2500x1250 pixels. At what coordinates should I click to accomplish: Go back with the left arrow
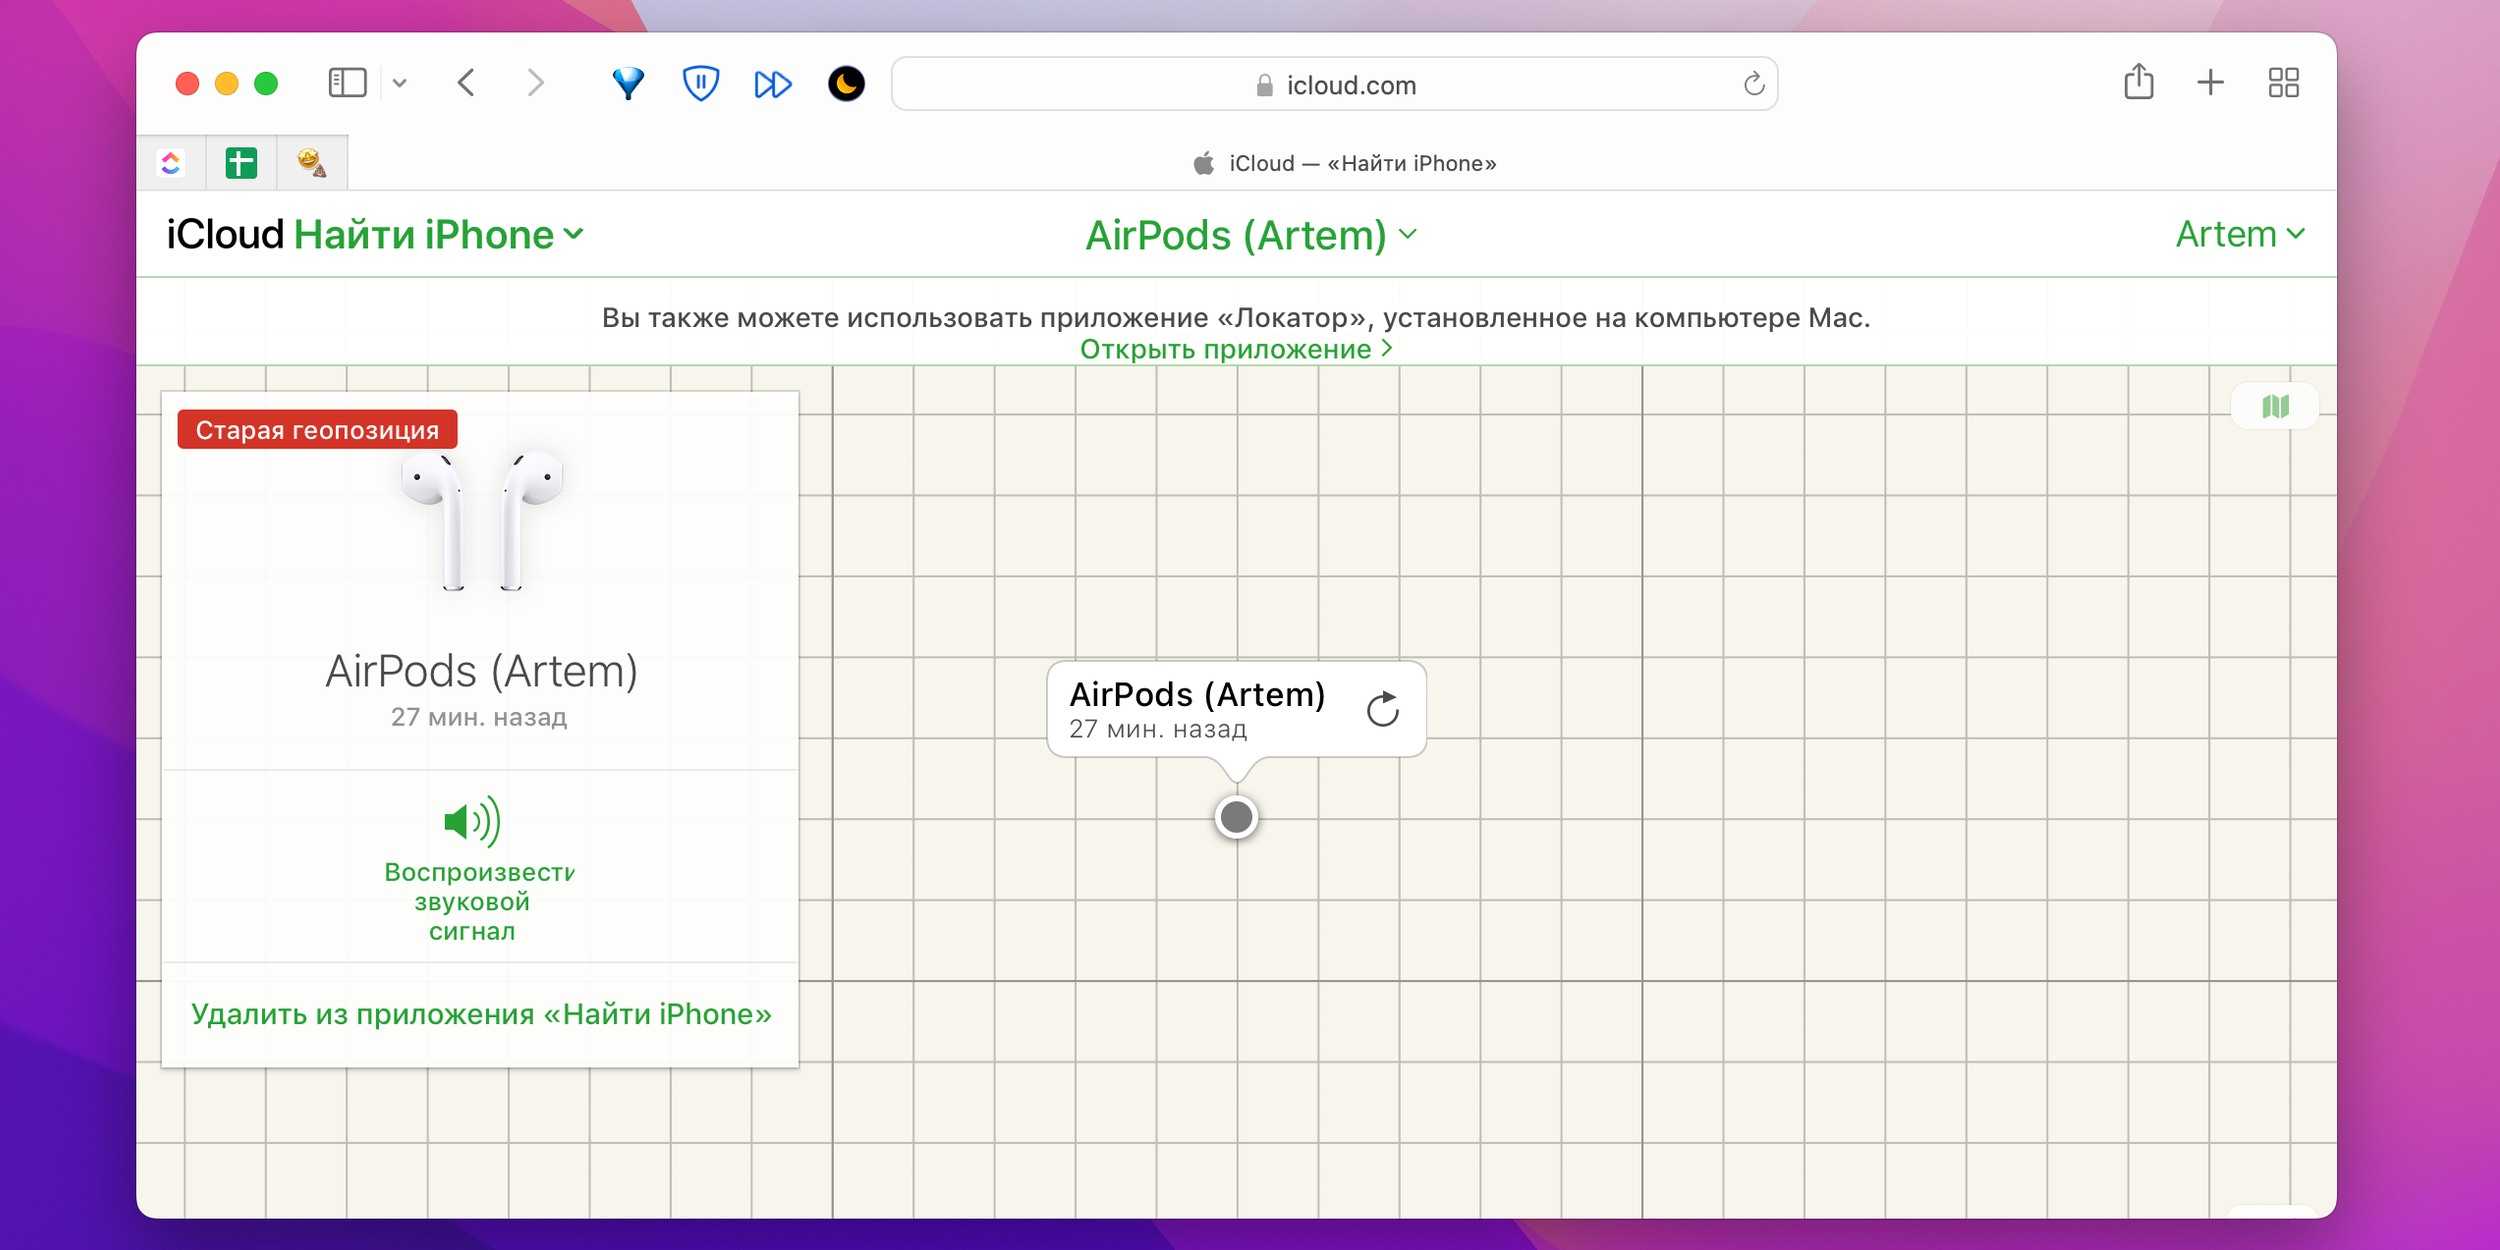(x=466, y=83)
